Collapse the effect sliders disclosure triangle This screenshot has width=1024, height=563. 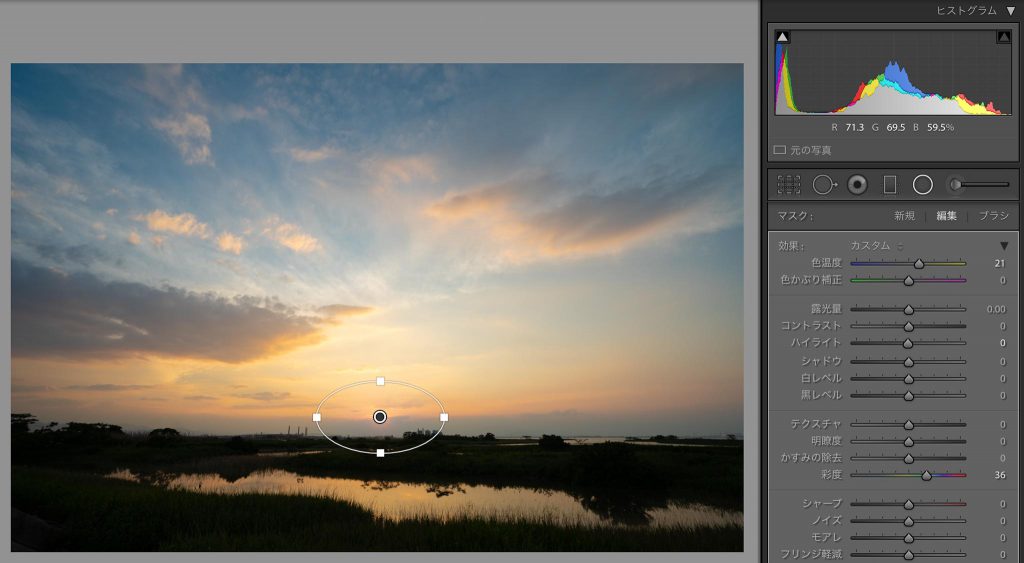click(1004, 246)
